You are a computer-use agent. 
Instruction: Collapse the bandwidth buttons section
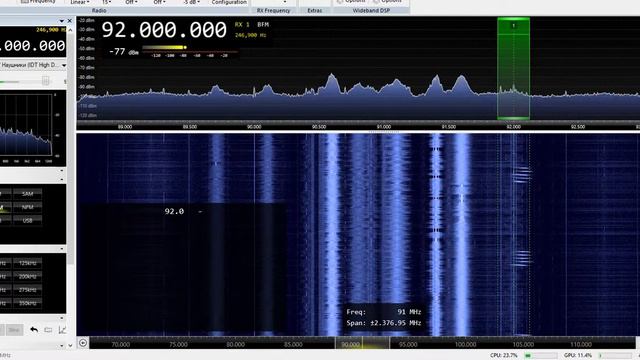tap(62, 249)
